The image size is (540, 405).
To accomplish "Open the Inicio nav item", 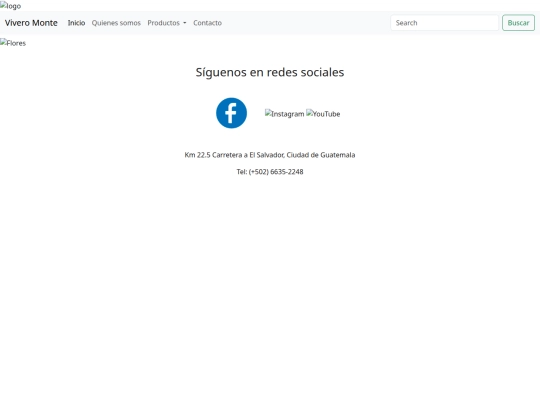I will [x=76, y=23].
